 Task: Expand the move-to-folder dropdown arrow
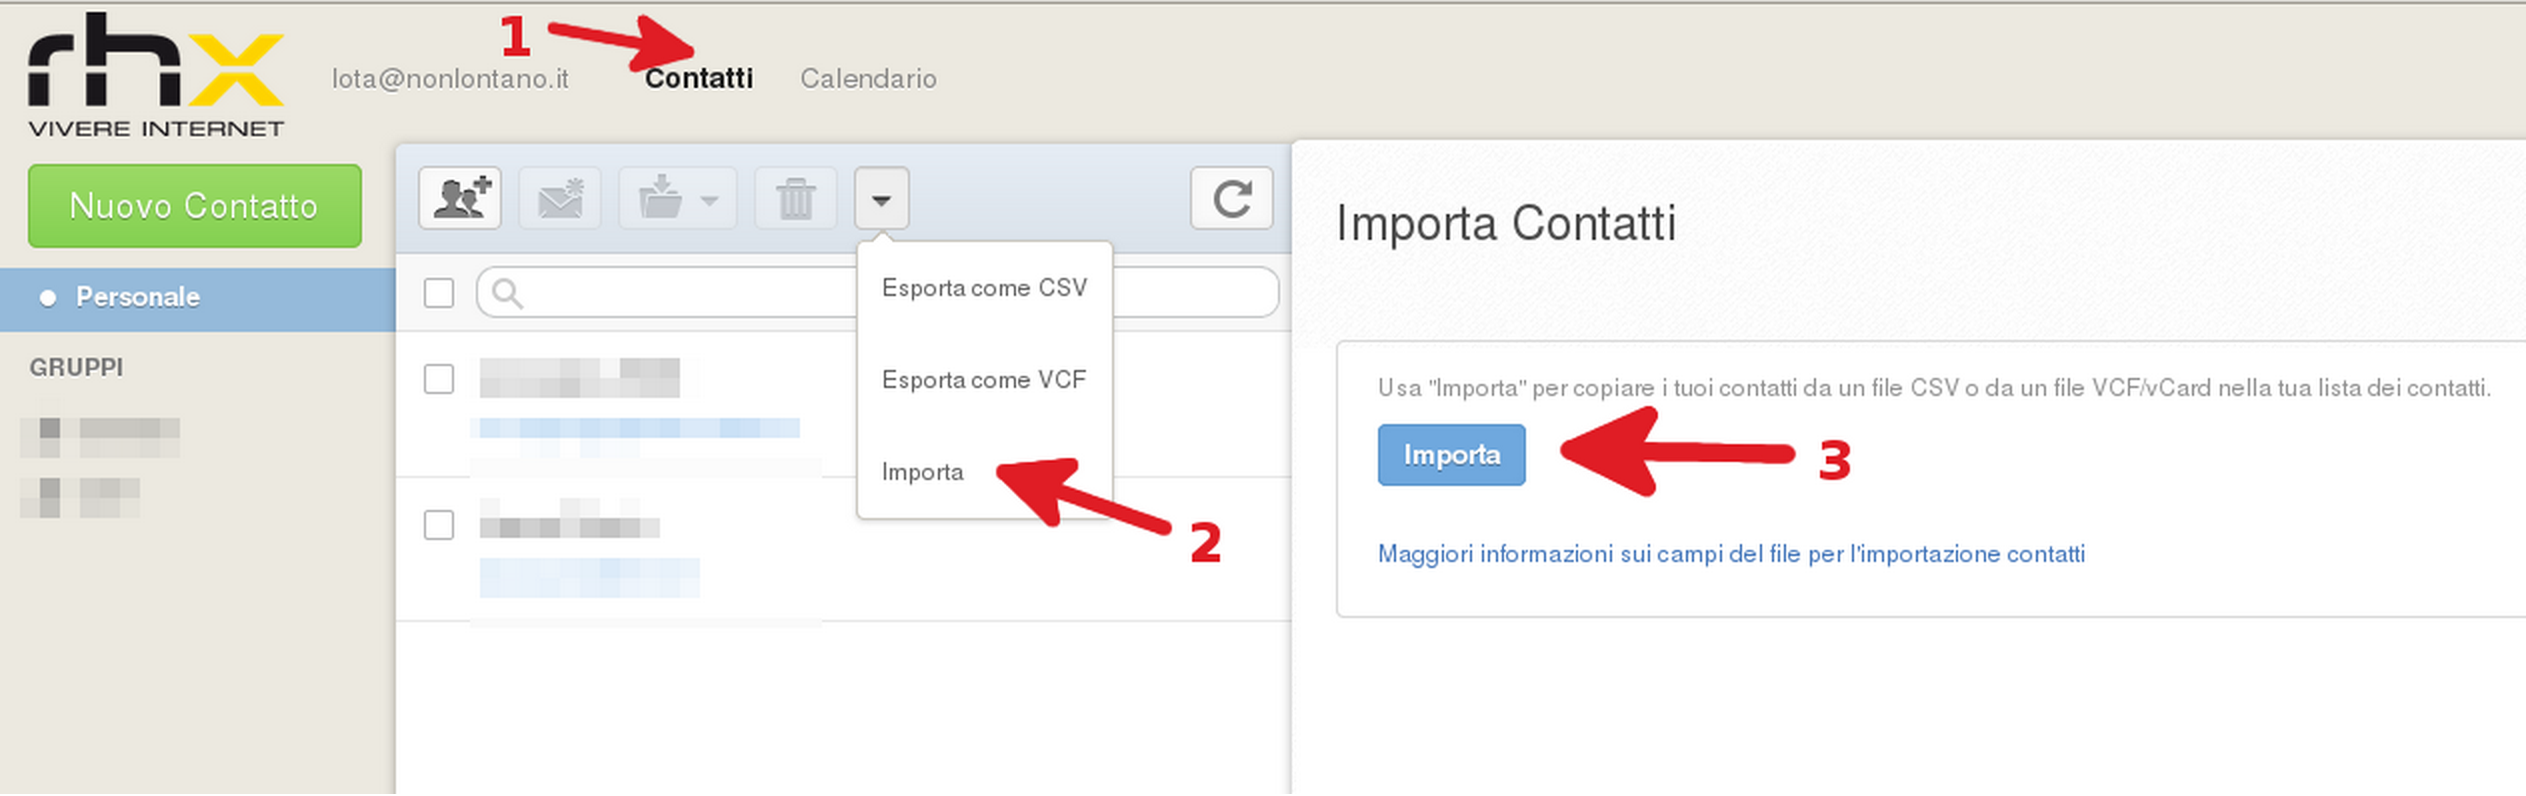pyautogui.click(x=710, y=200)
